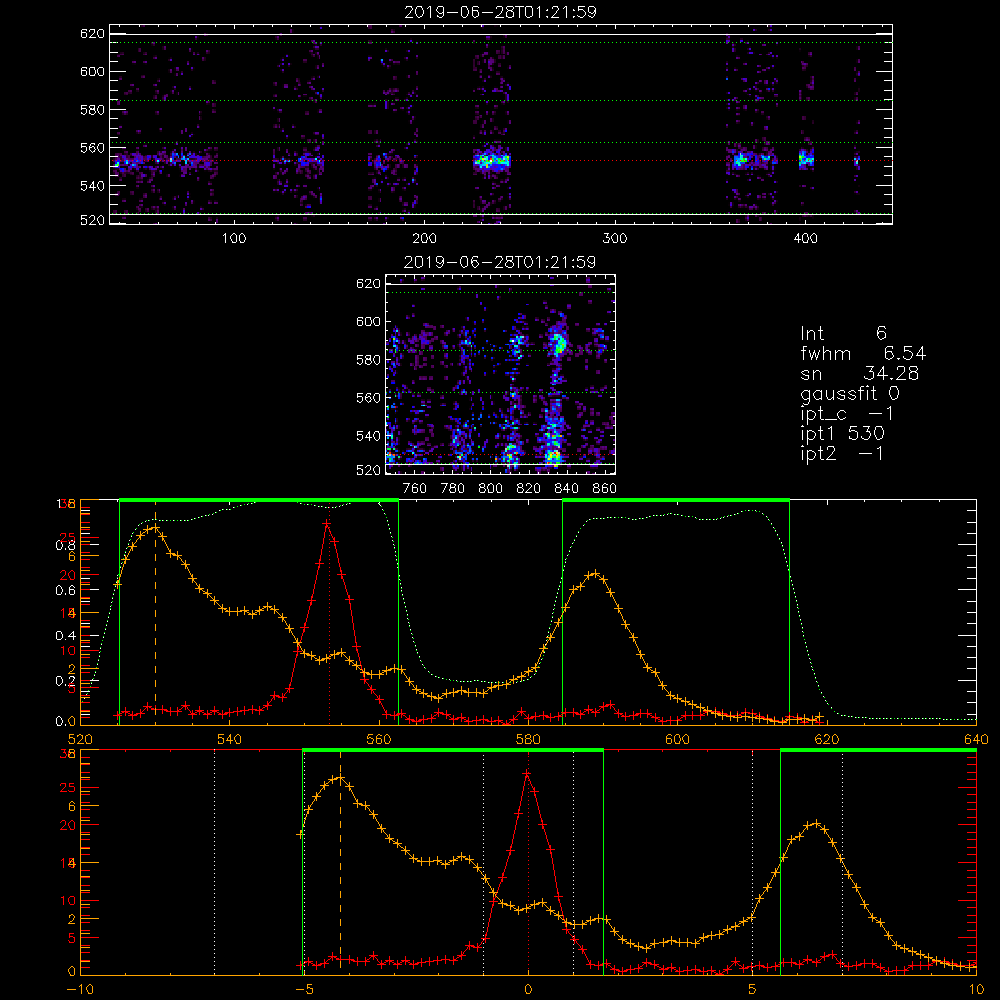Click the 800 x-axis label of the middle image

pos(490,489)
